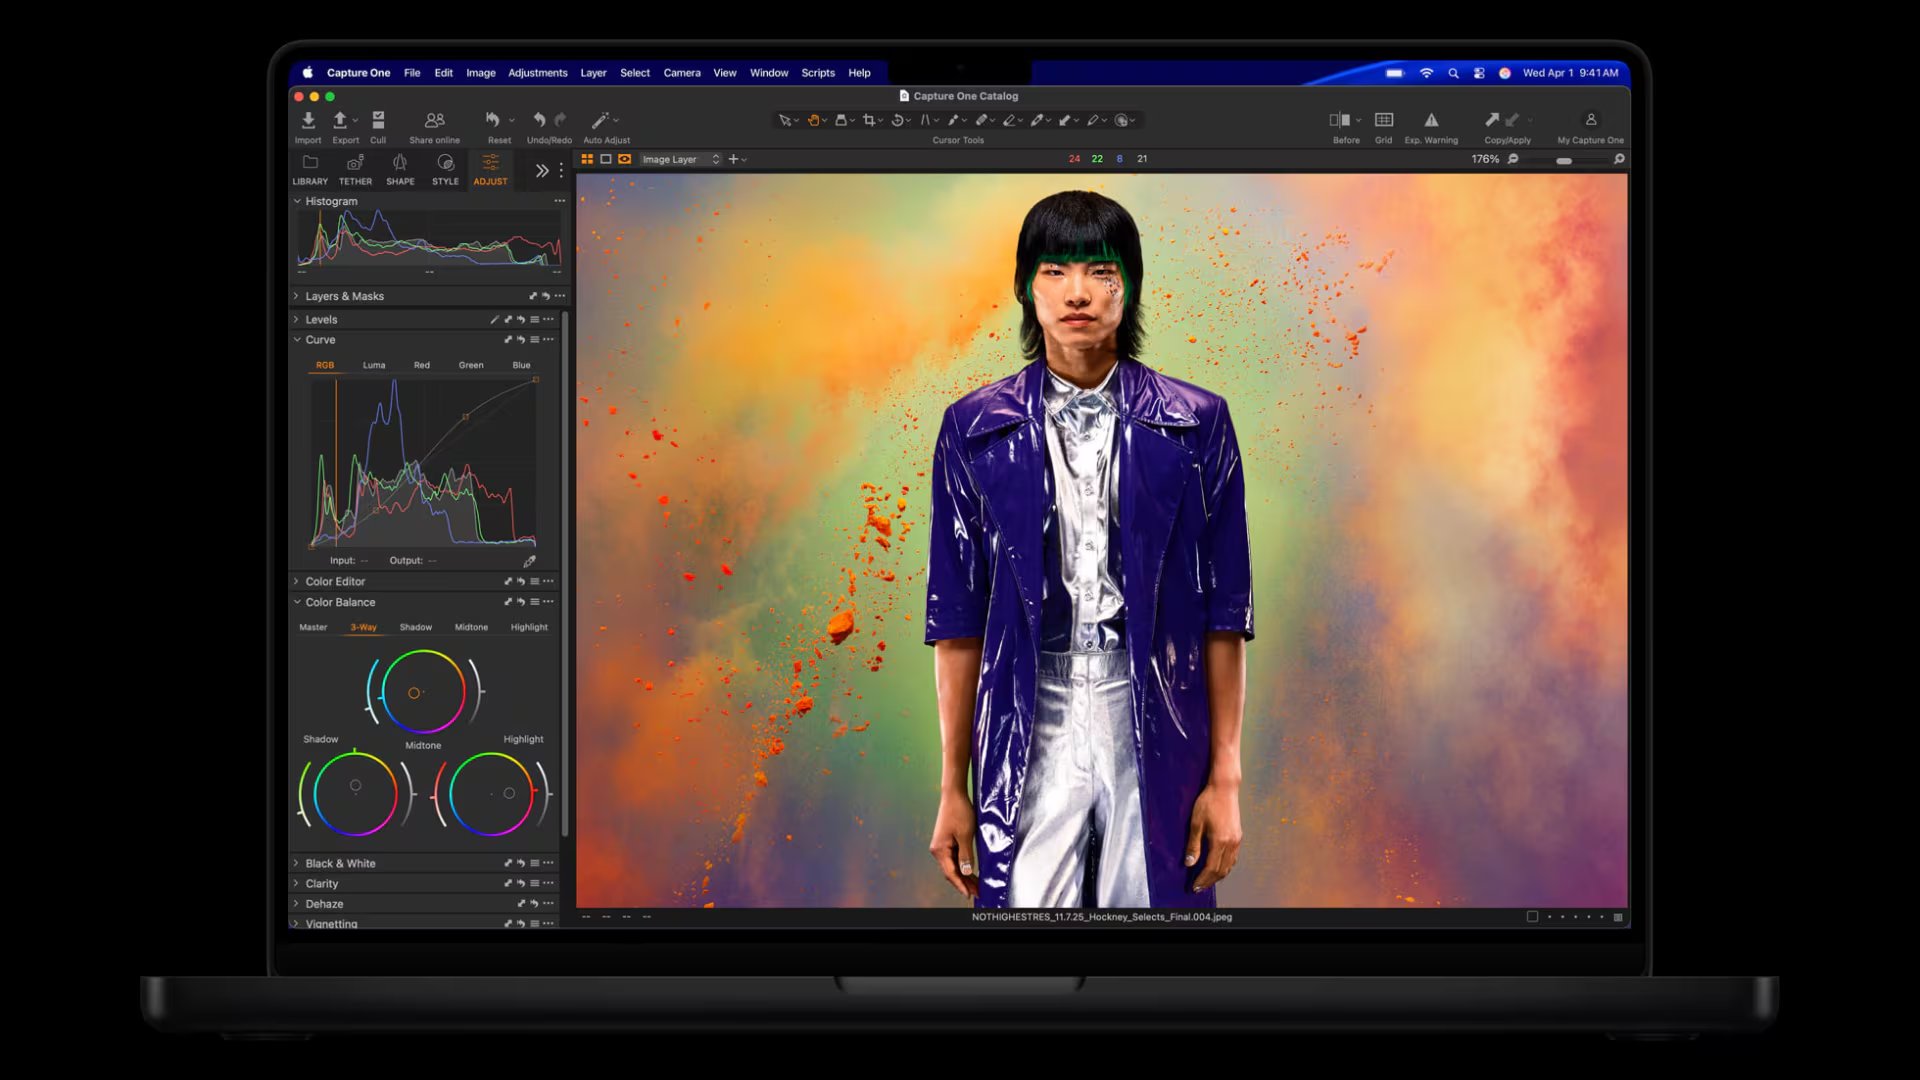
Task: Switch histogram Curve to the Blue channel
Action: tap(521, 365)
